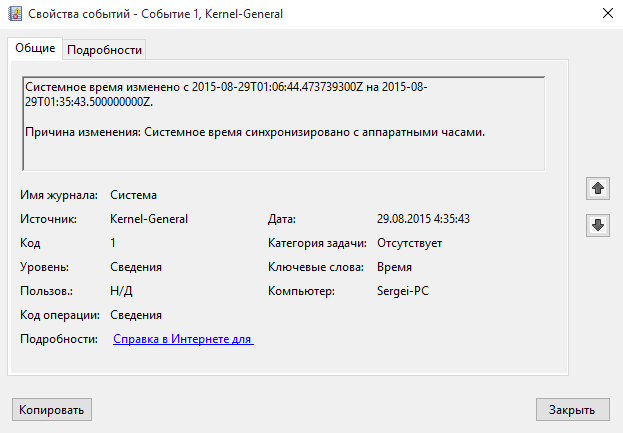Click the Пользов. value Н/Д
Screen dimensions: 623x433
pos(121,291)
